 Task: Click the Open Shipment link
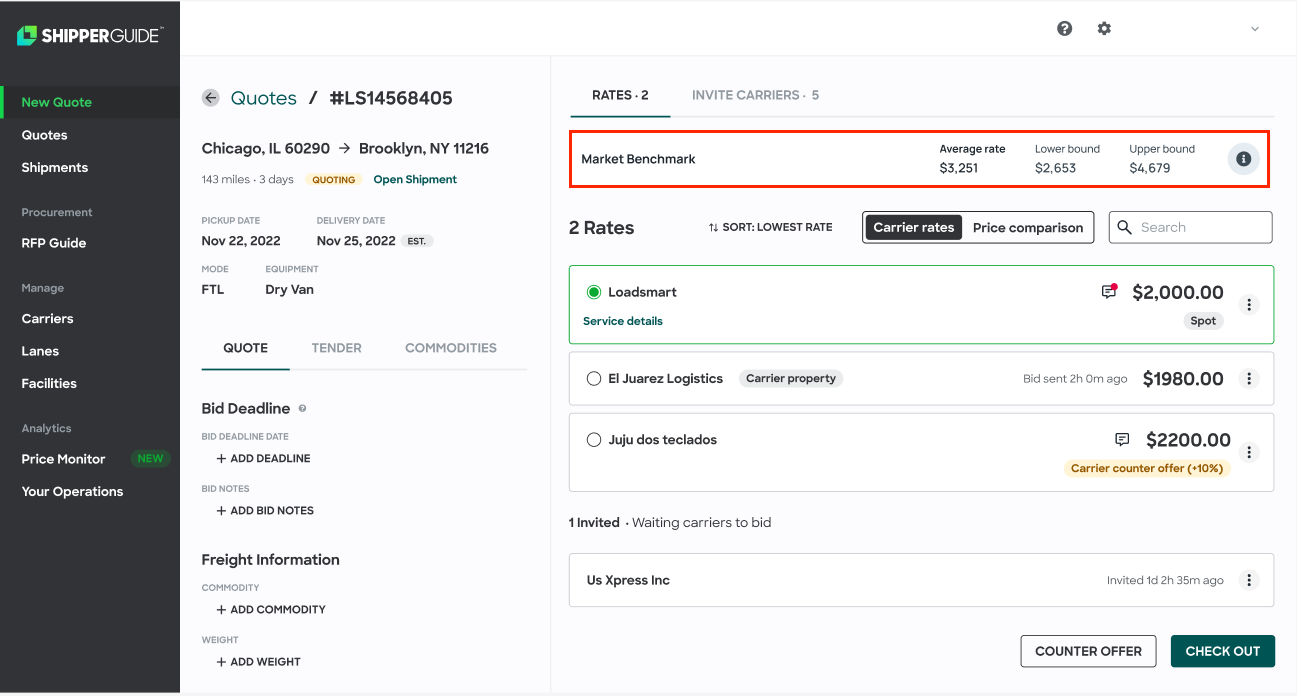pos(415,180)
